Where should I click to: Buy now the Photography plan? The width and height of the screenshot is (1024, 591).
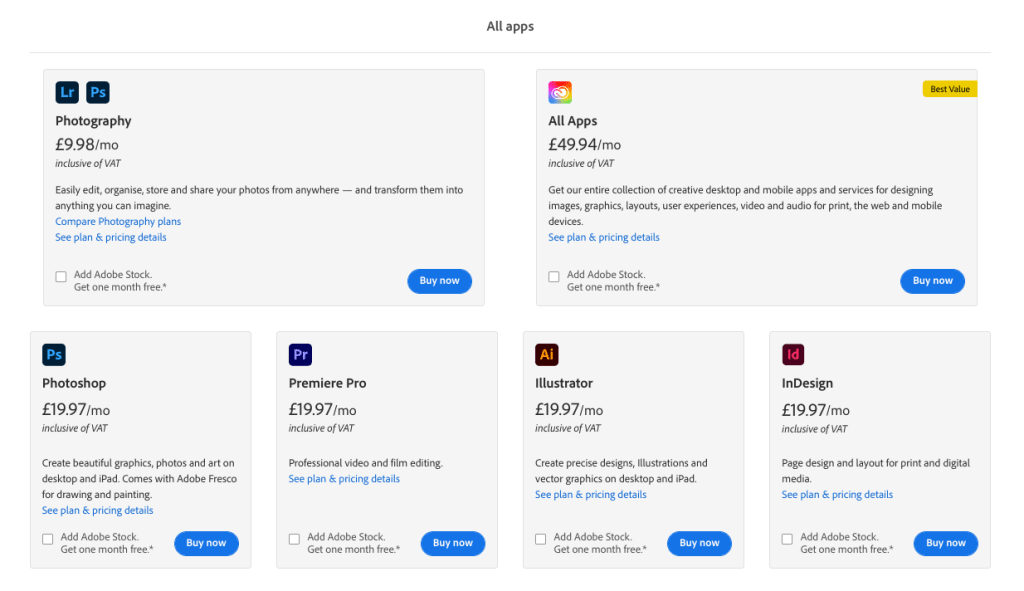[x=440, y=281]
